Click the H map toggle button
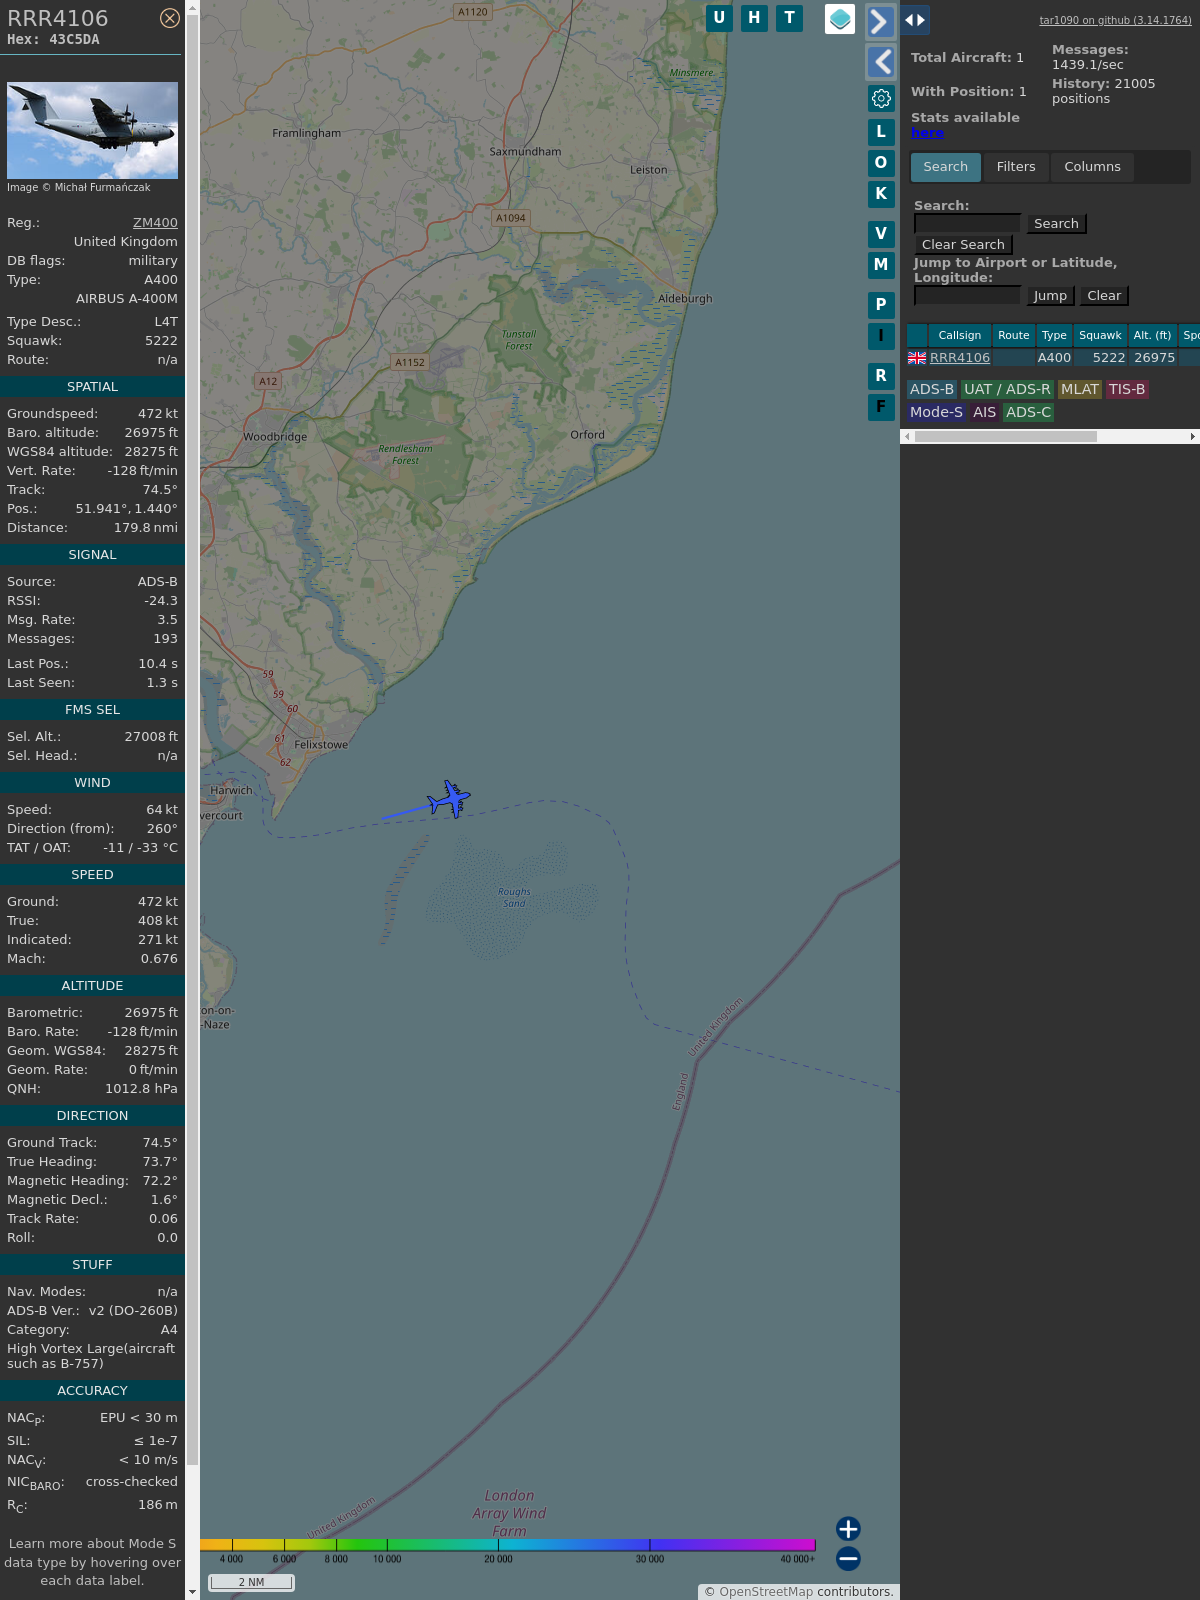Screen dimensions: 1200x1600 (x=754, y=18)
